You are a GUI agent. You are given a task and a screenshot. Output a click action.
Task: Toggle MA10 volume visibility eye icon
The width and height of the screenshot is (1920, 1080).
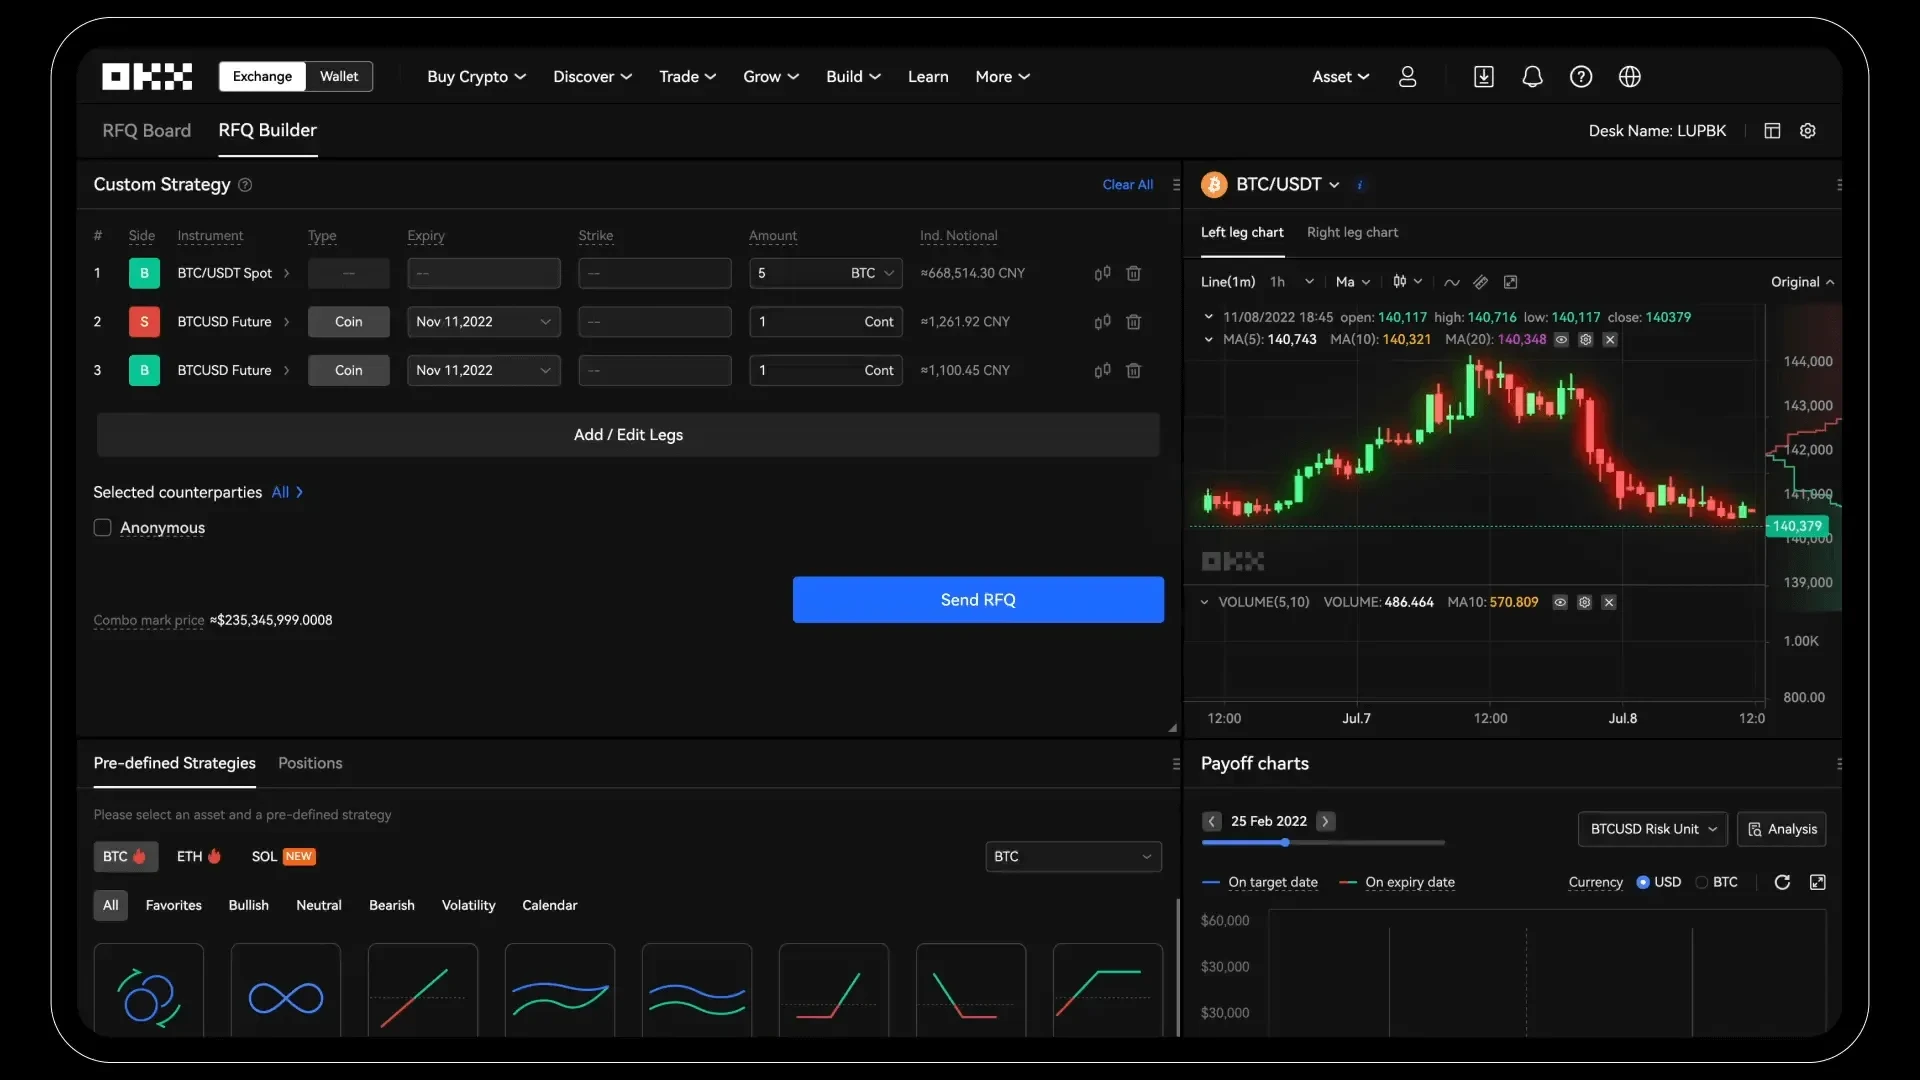tap(1561, 603)
